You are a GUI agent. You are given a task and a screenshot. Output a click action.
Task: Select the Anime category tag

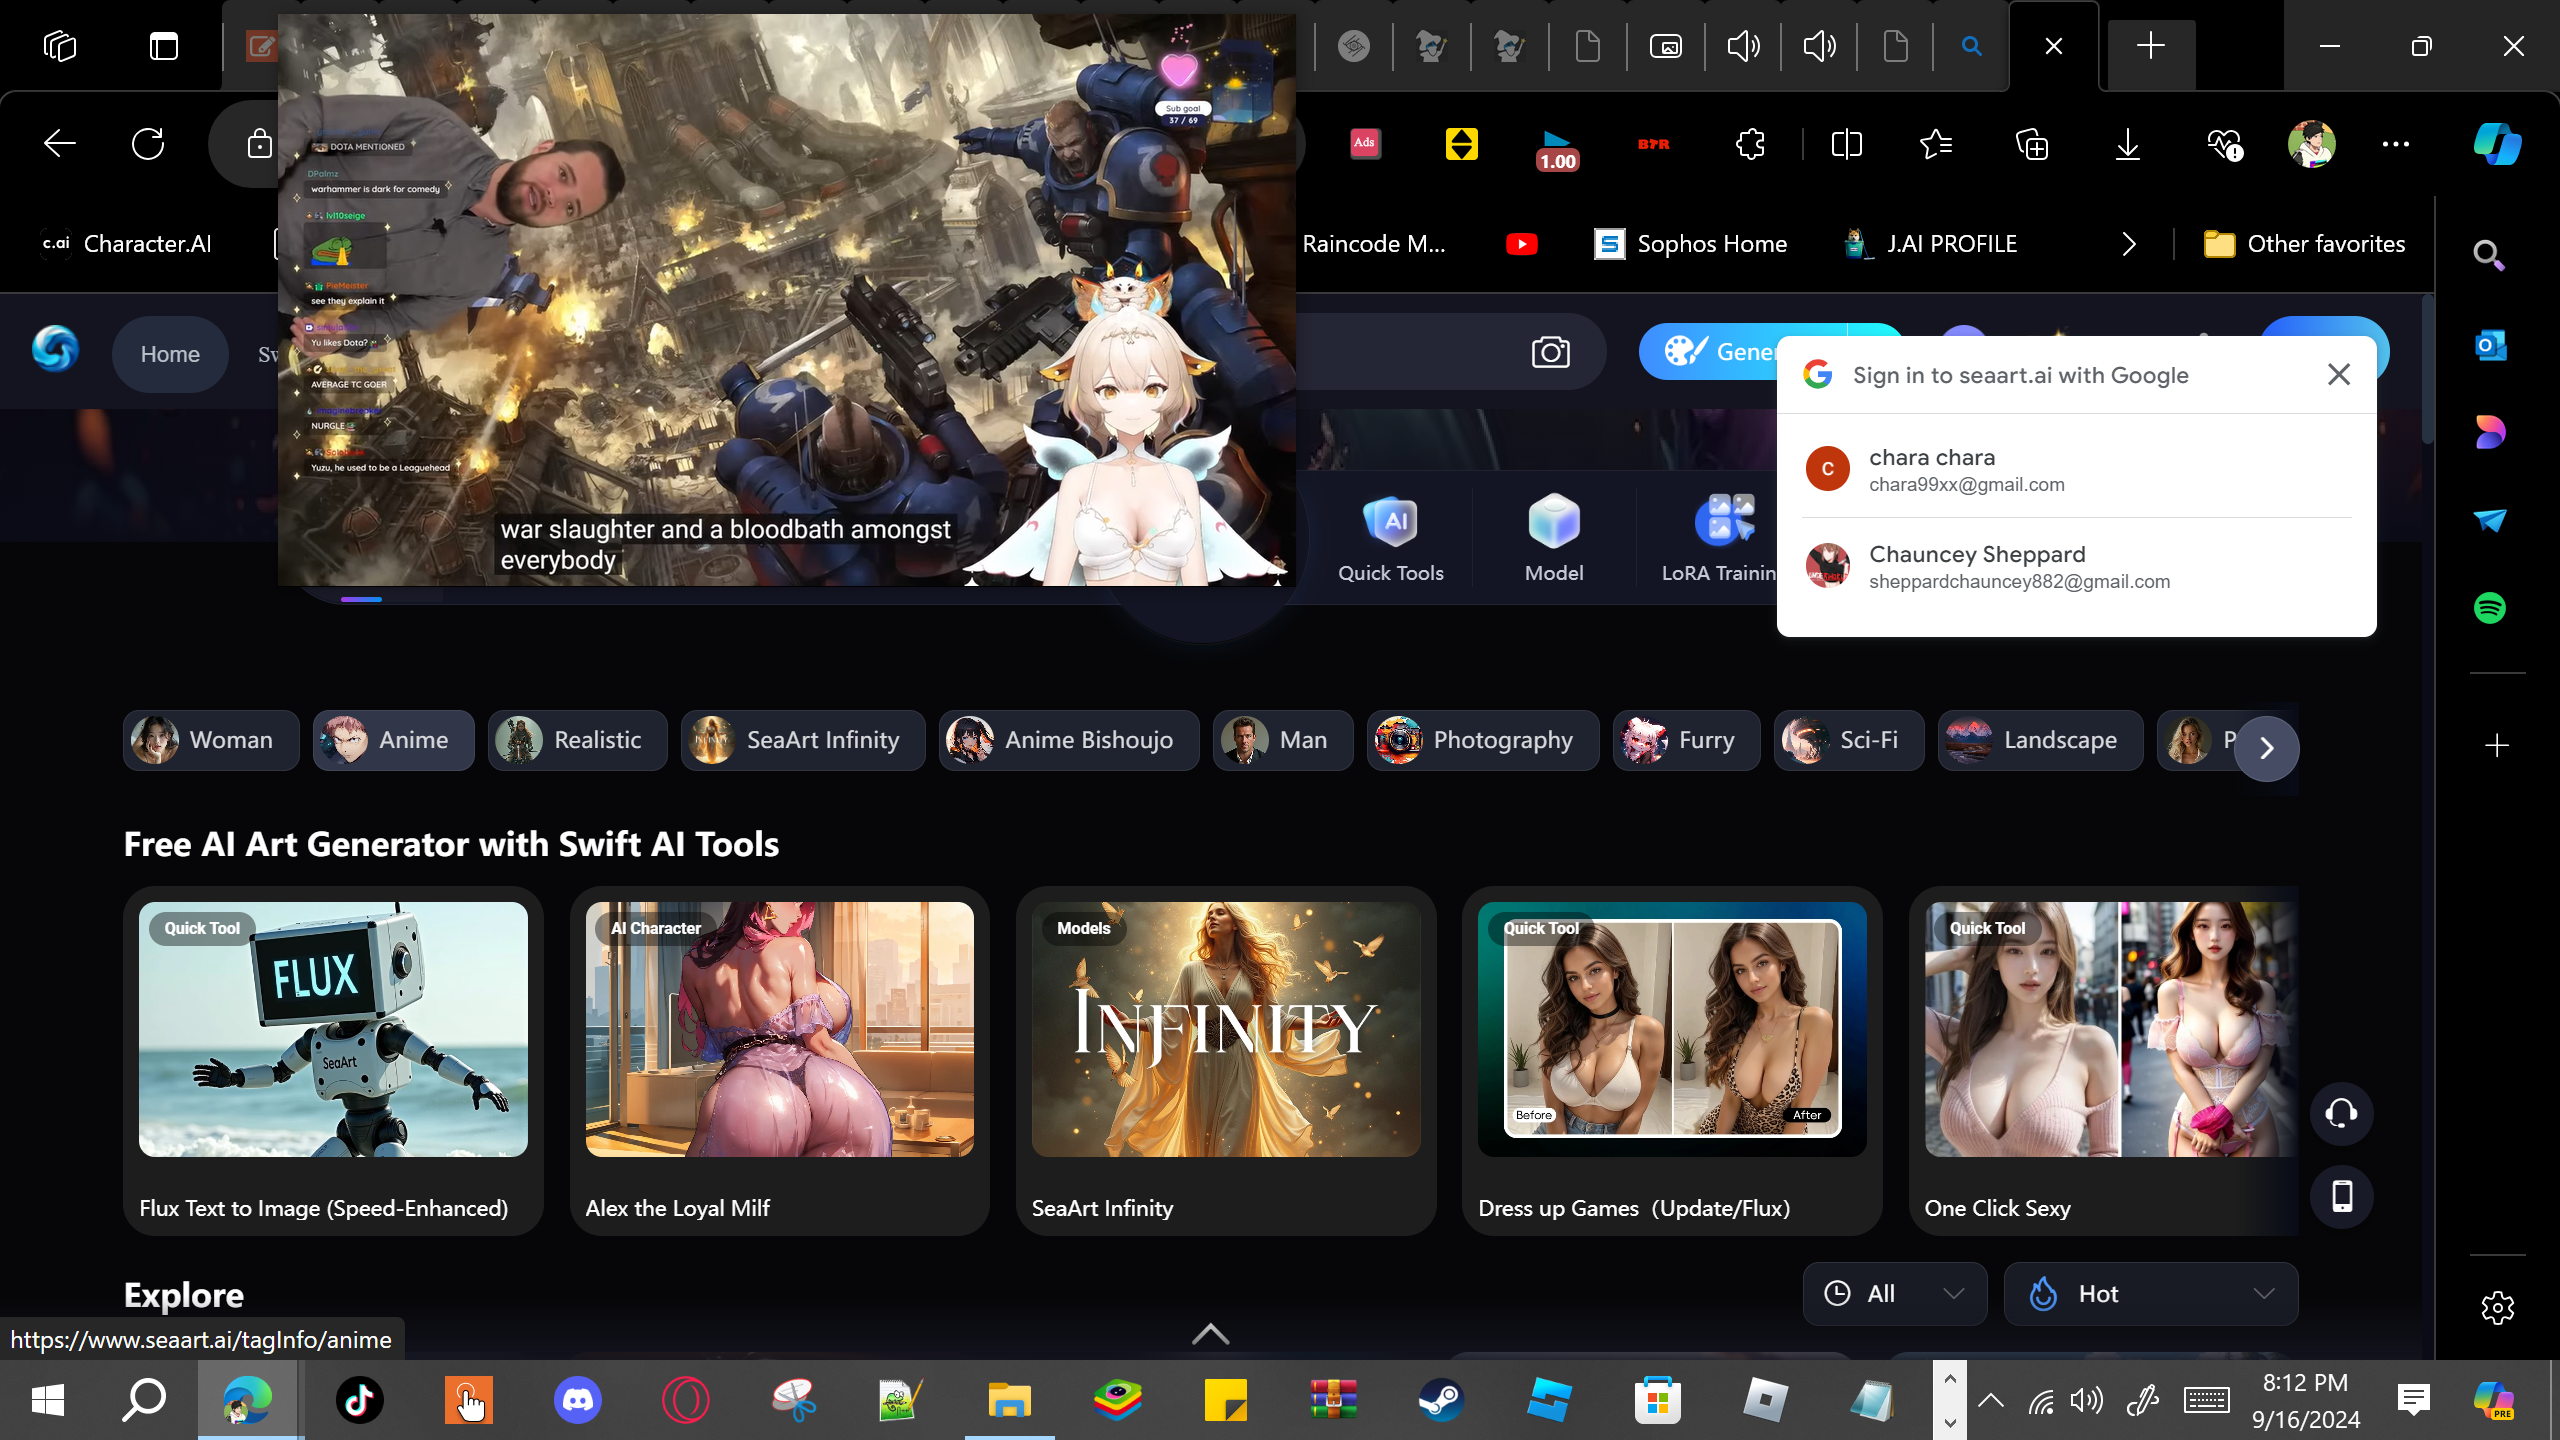394,740
